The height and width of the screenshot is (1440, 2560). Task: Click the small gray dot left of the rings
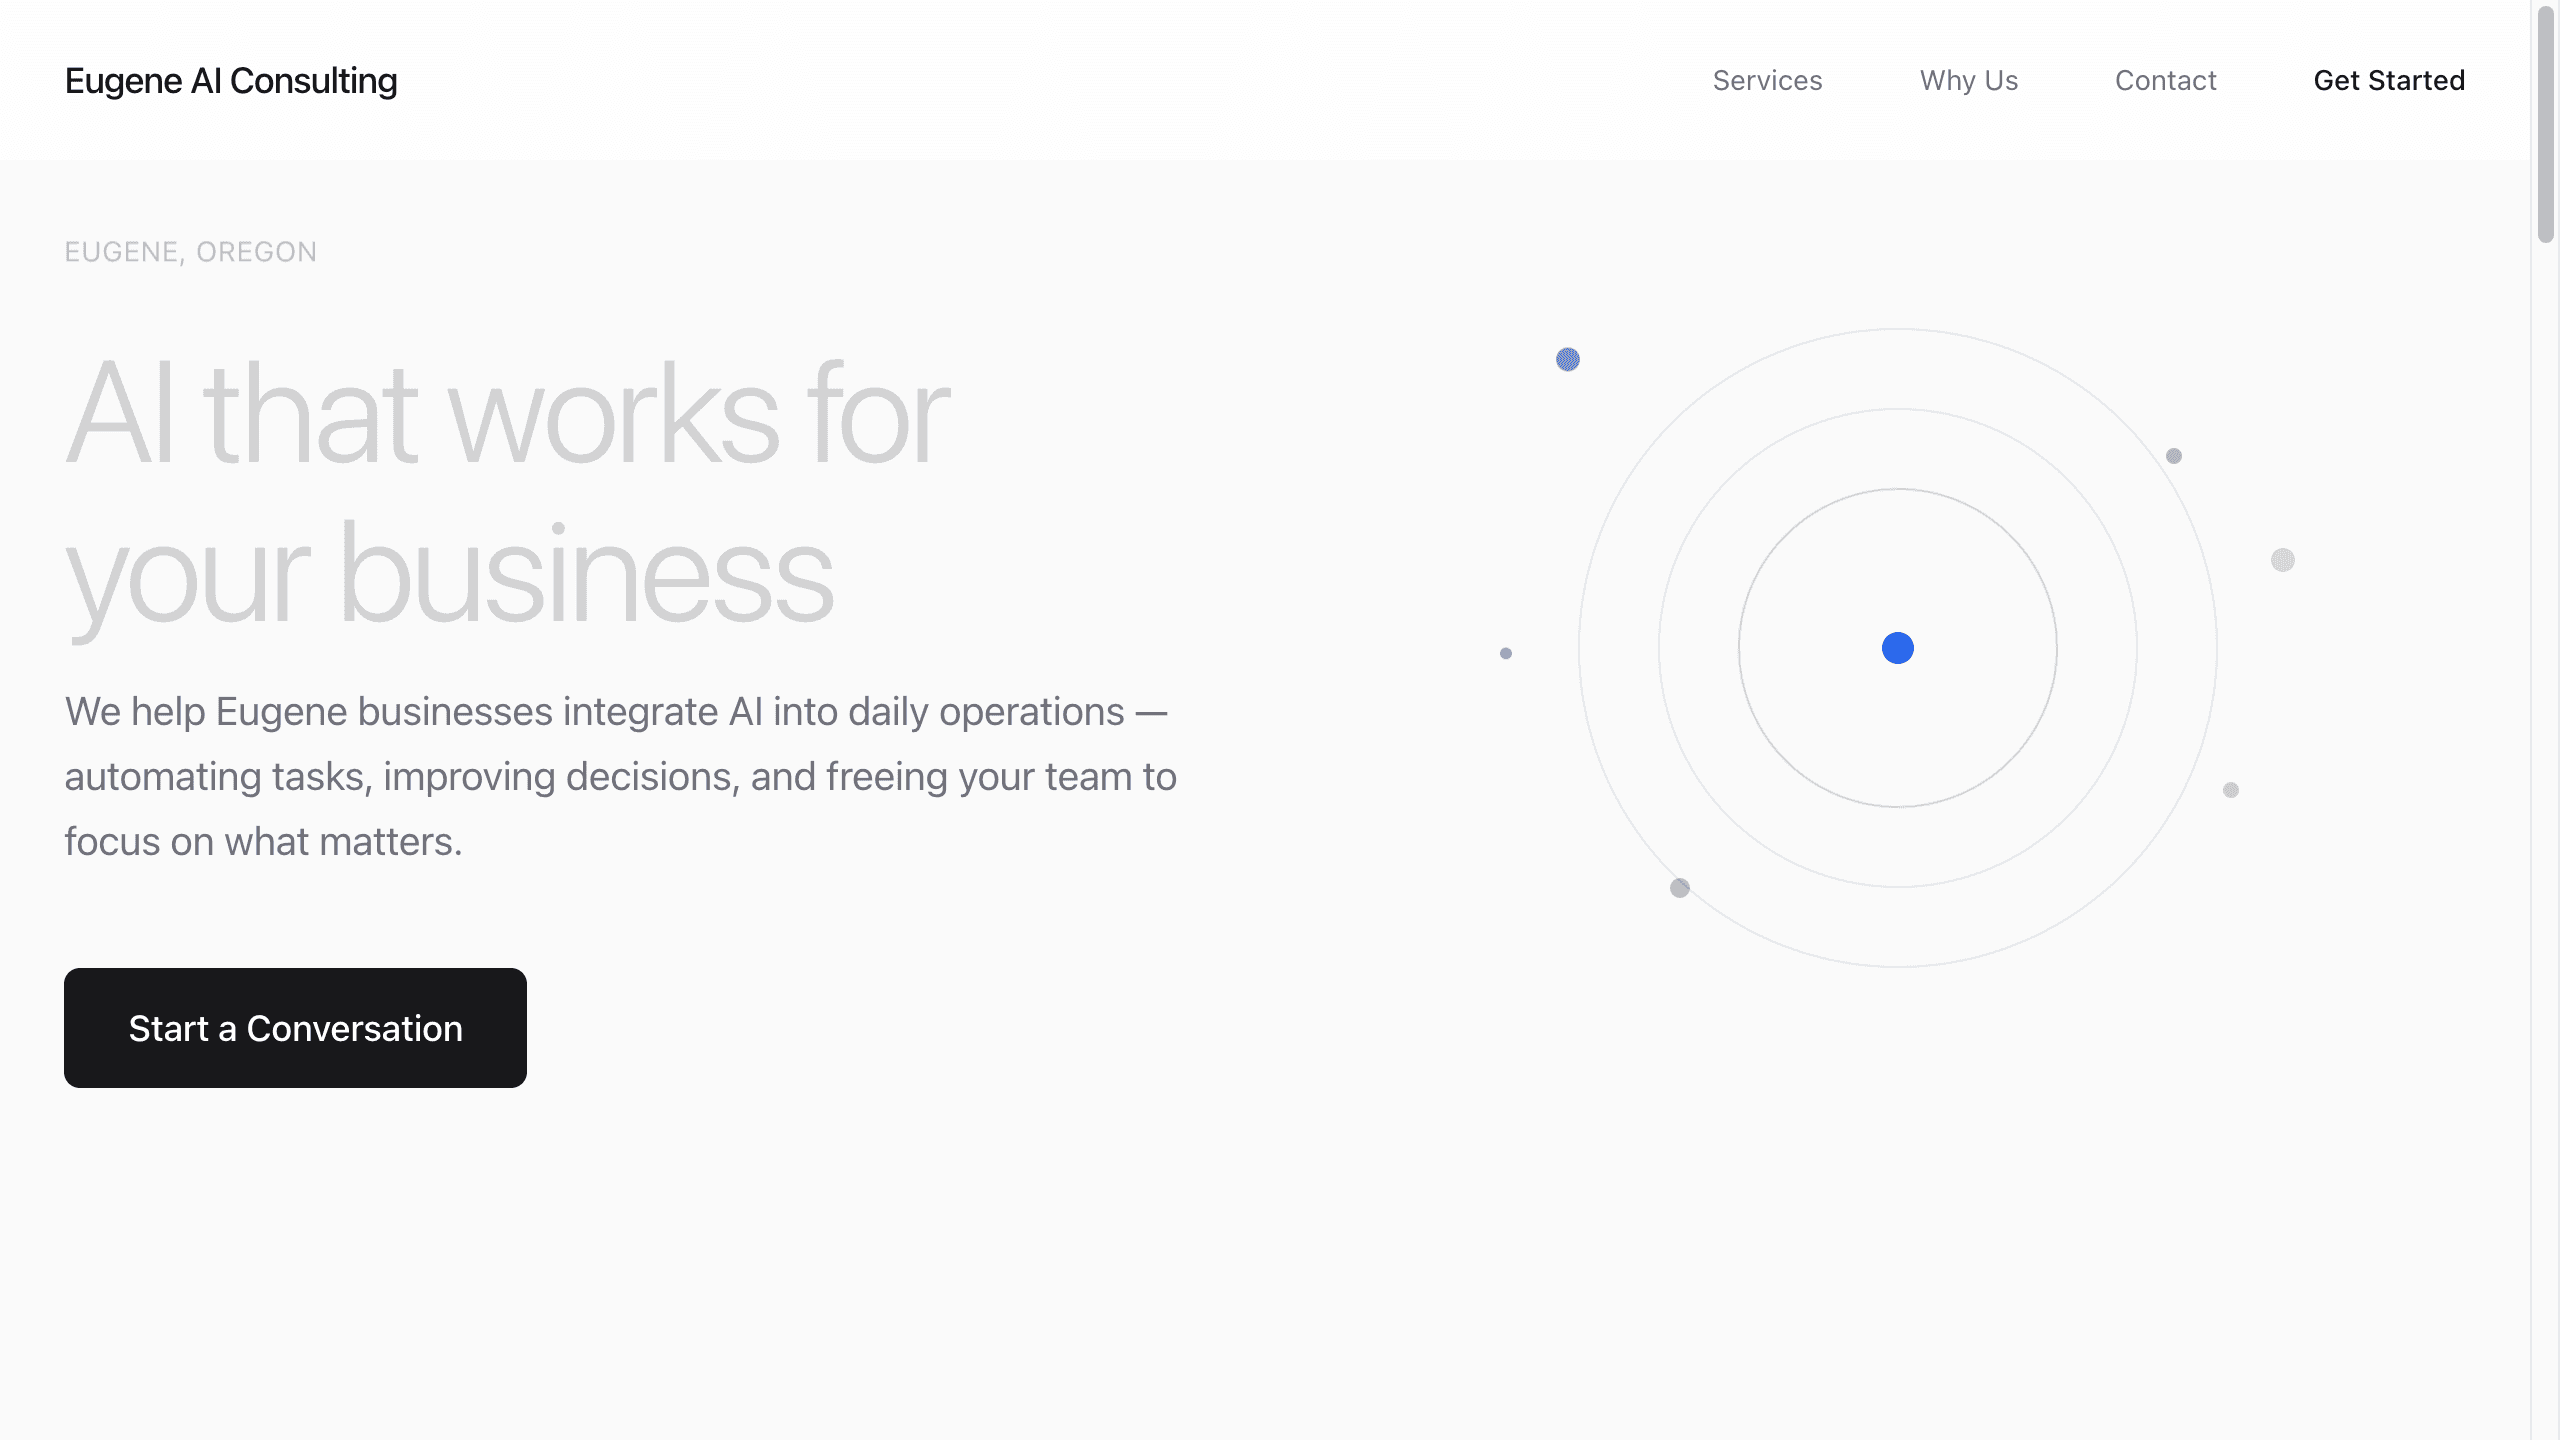pos(1505,653)
